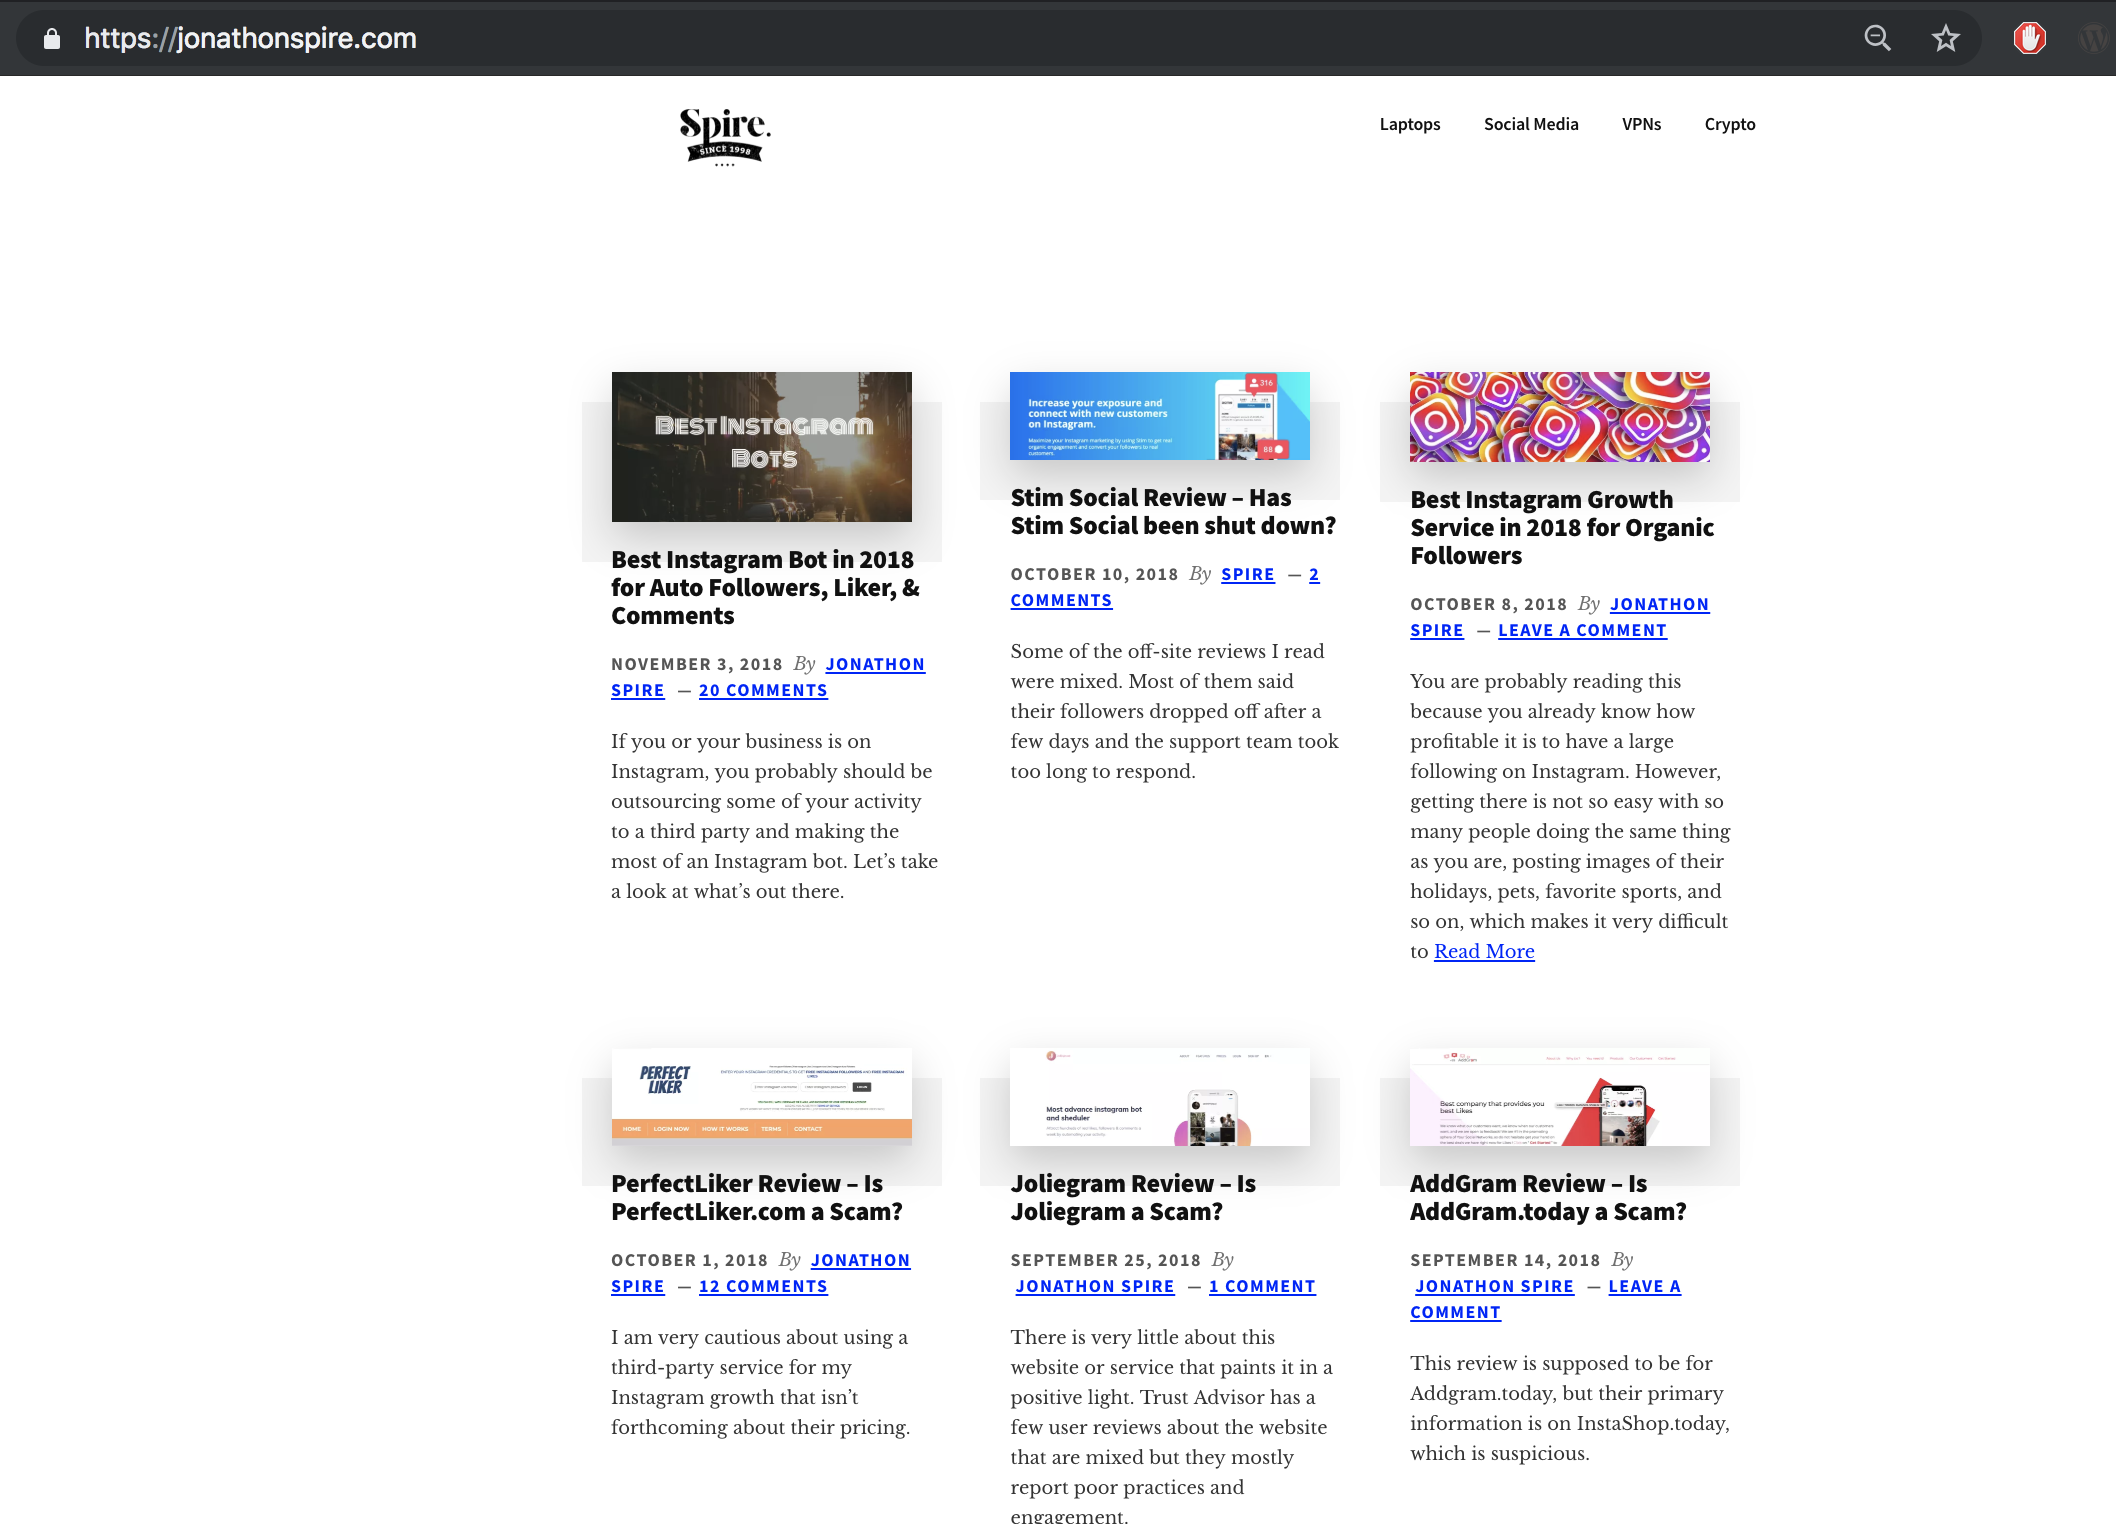The image size is (2116, 1524).
Task: Click the 'September 14, 2018' date text
Action: [x=1505, y=1260]
